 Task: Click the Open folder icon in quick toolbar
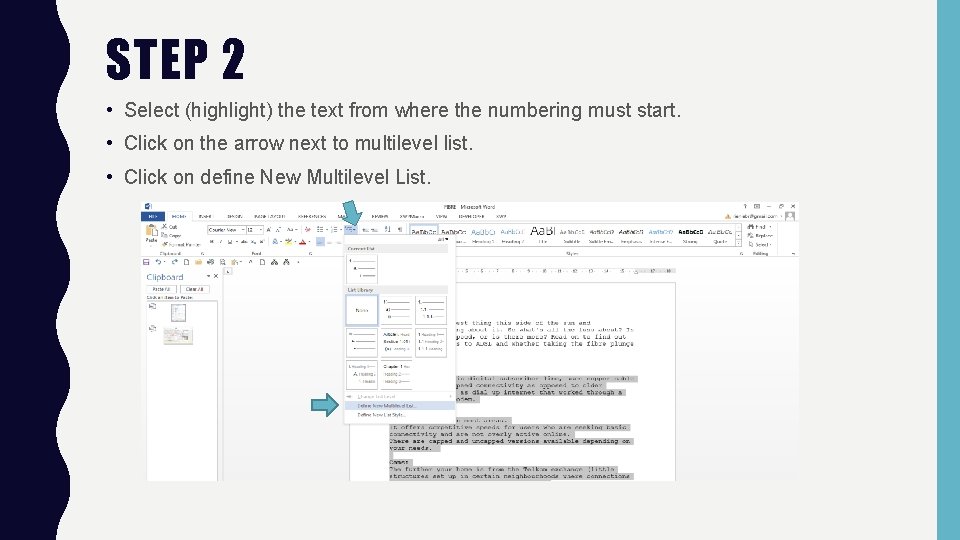pos(199,262)
